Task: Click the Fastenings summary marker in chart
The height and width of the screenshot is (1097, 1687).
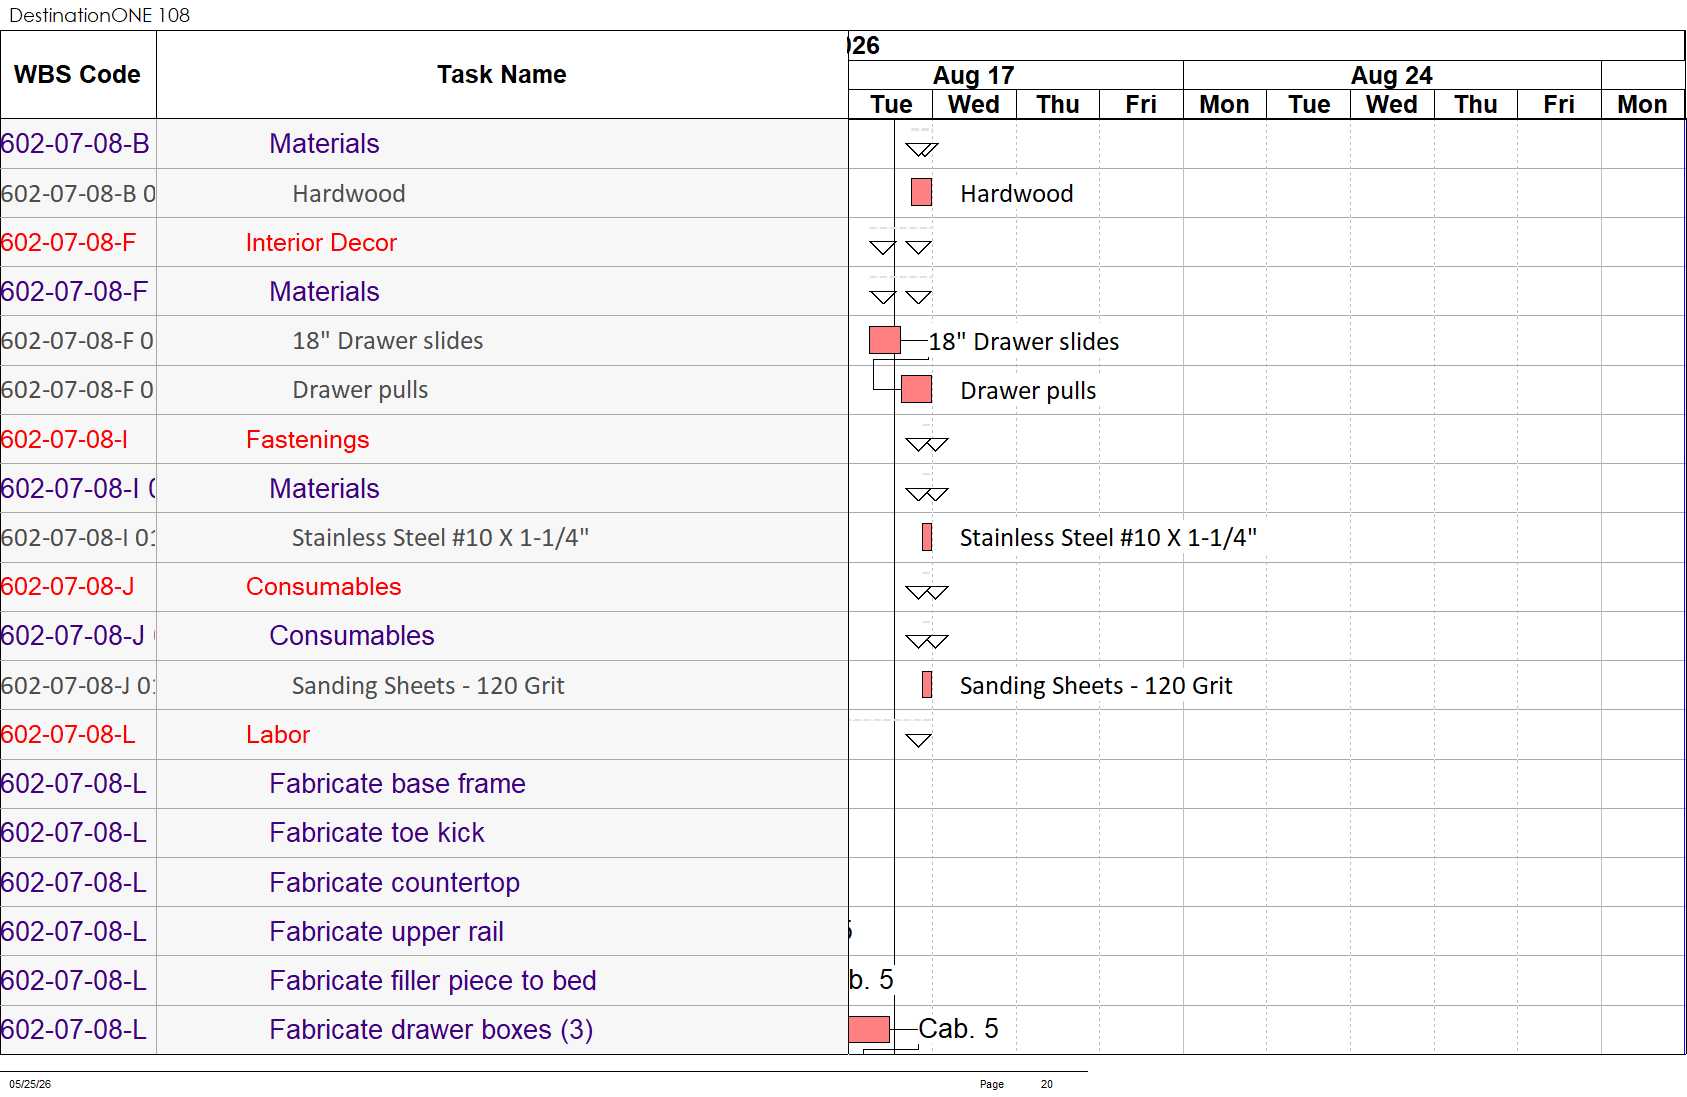Action: point(926,444)
